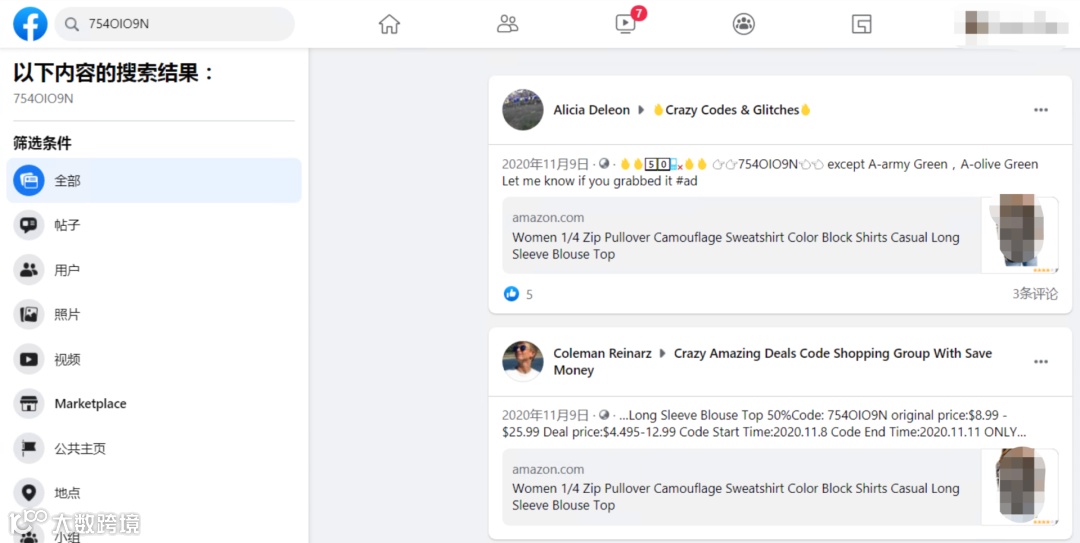Open the Gaming icon in top bar
The image size is (1080, 543).
coord(862,24)
